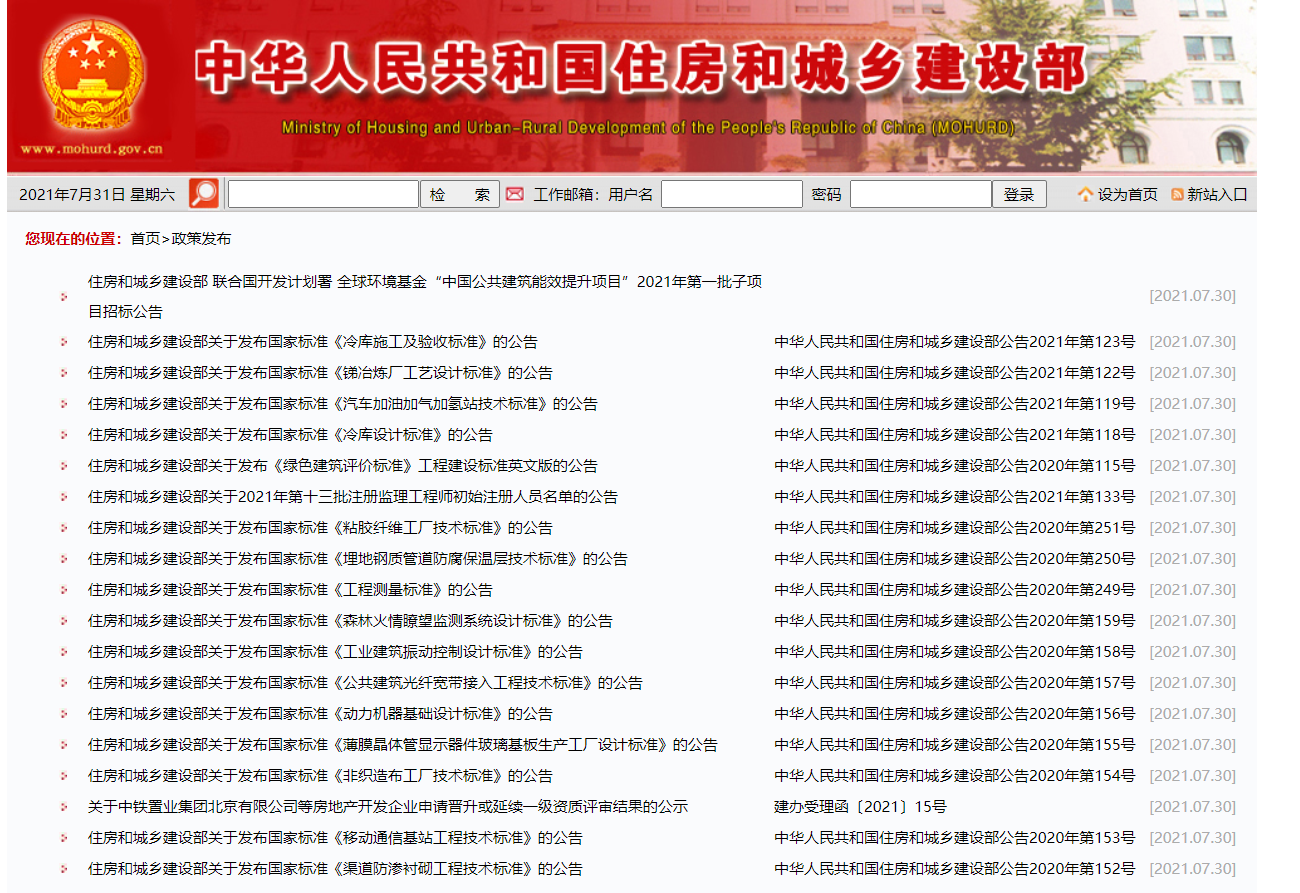
Task: Open the 薄膜晶体管显示器件玻璃基板生产工厂设计标准 announcement
Action: point(402,745)
